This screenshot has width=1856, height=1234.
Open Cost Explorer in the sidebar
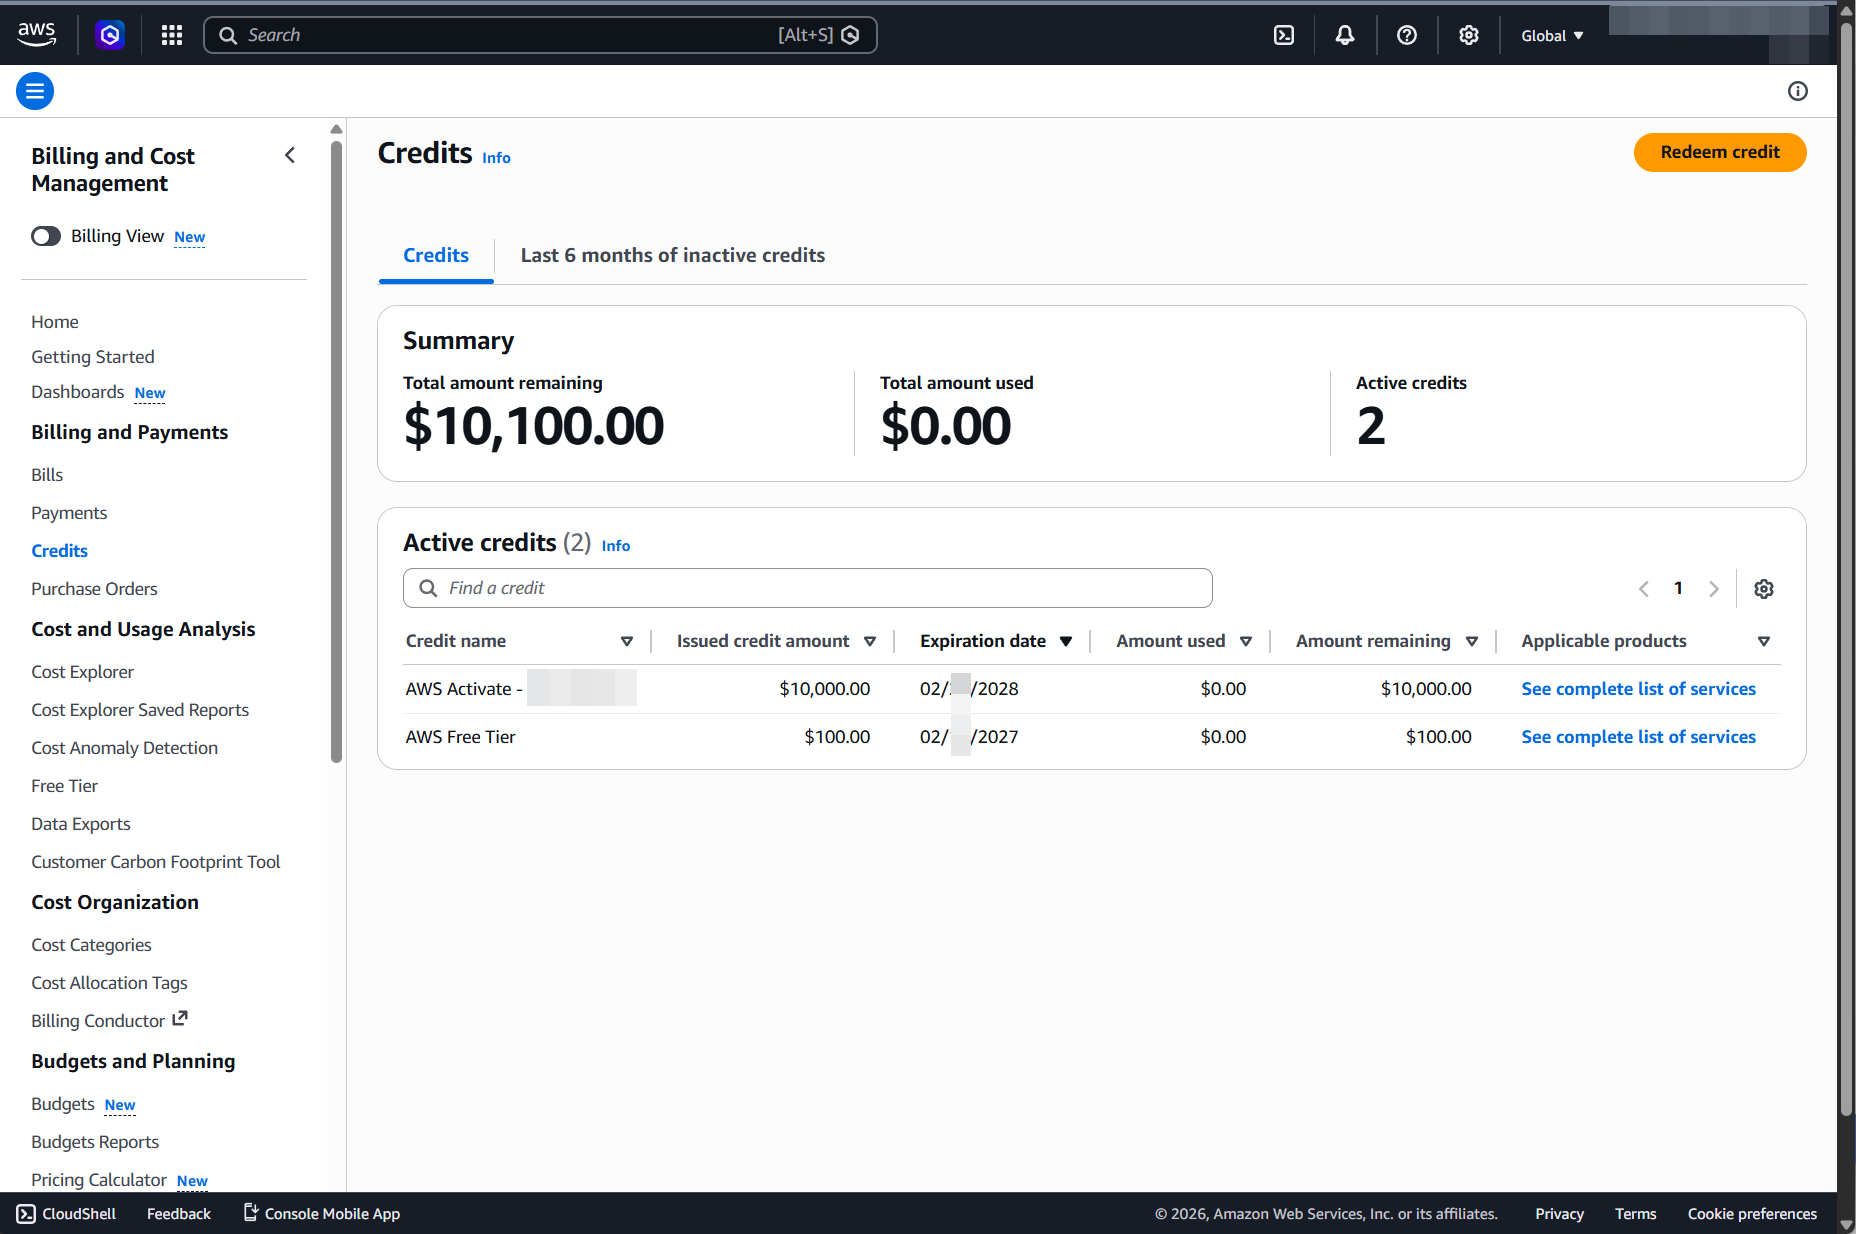point(82,672)
